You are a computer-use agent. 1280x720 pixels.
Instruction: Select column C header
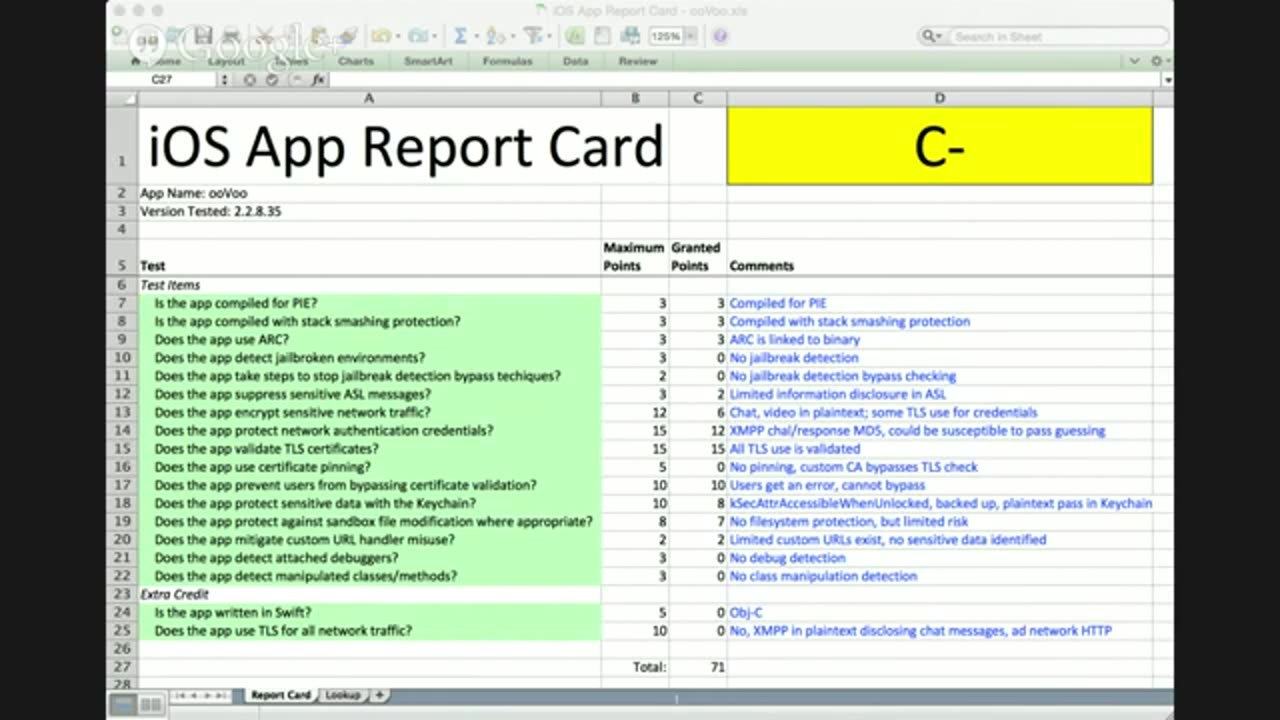click(698, 98)
